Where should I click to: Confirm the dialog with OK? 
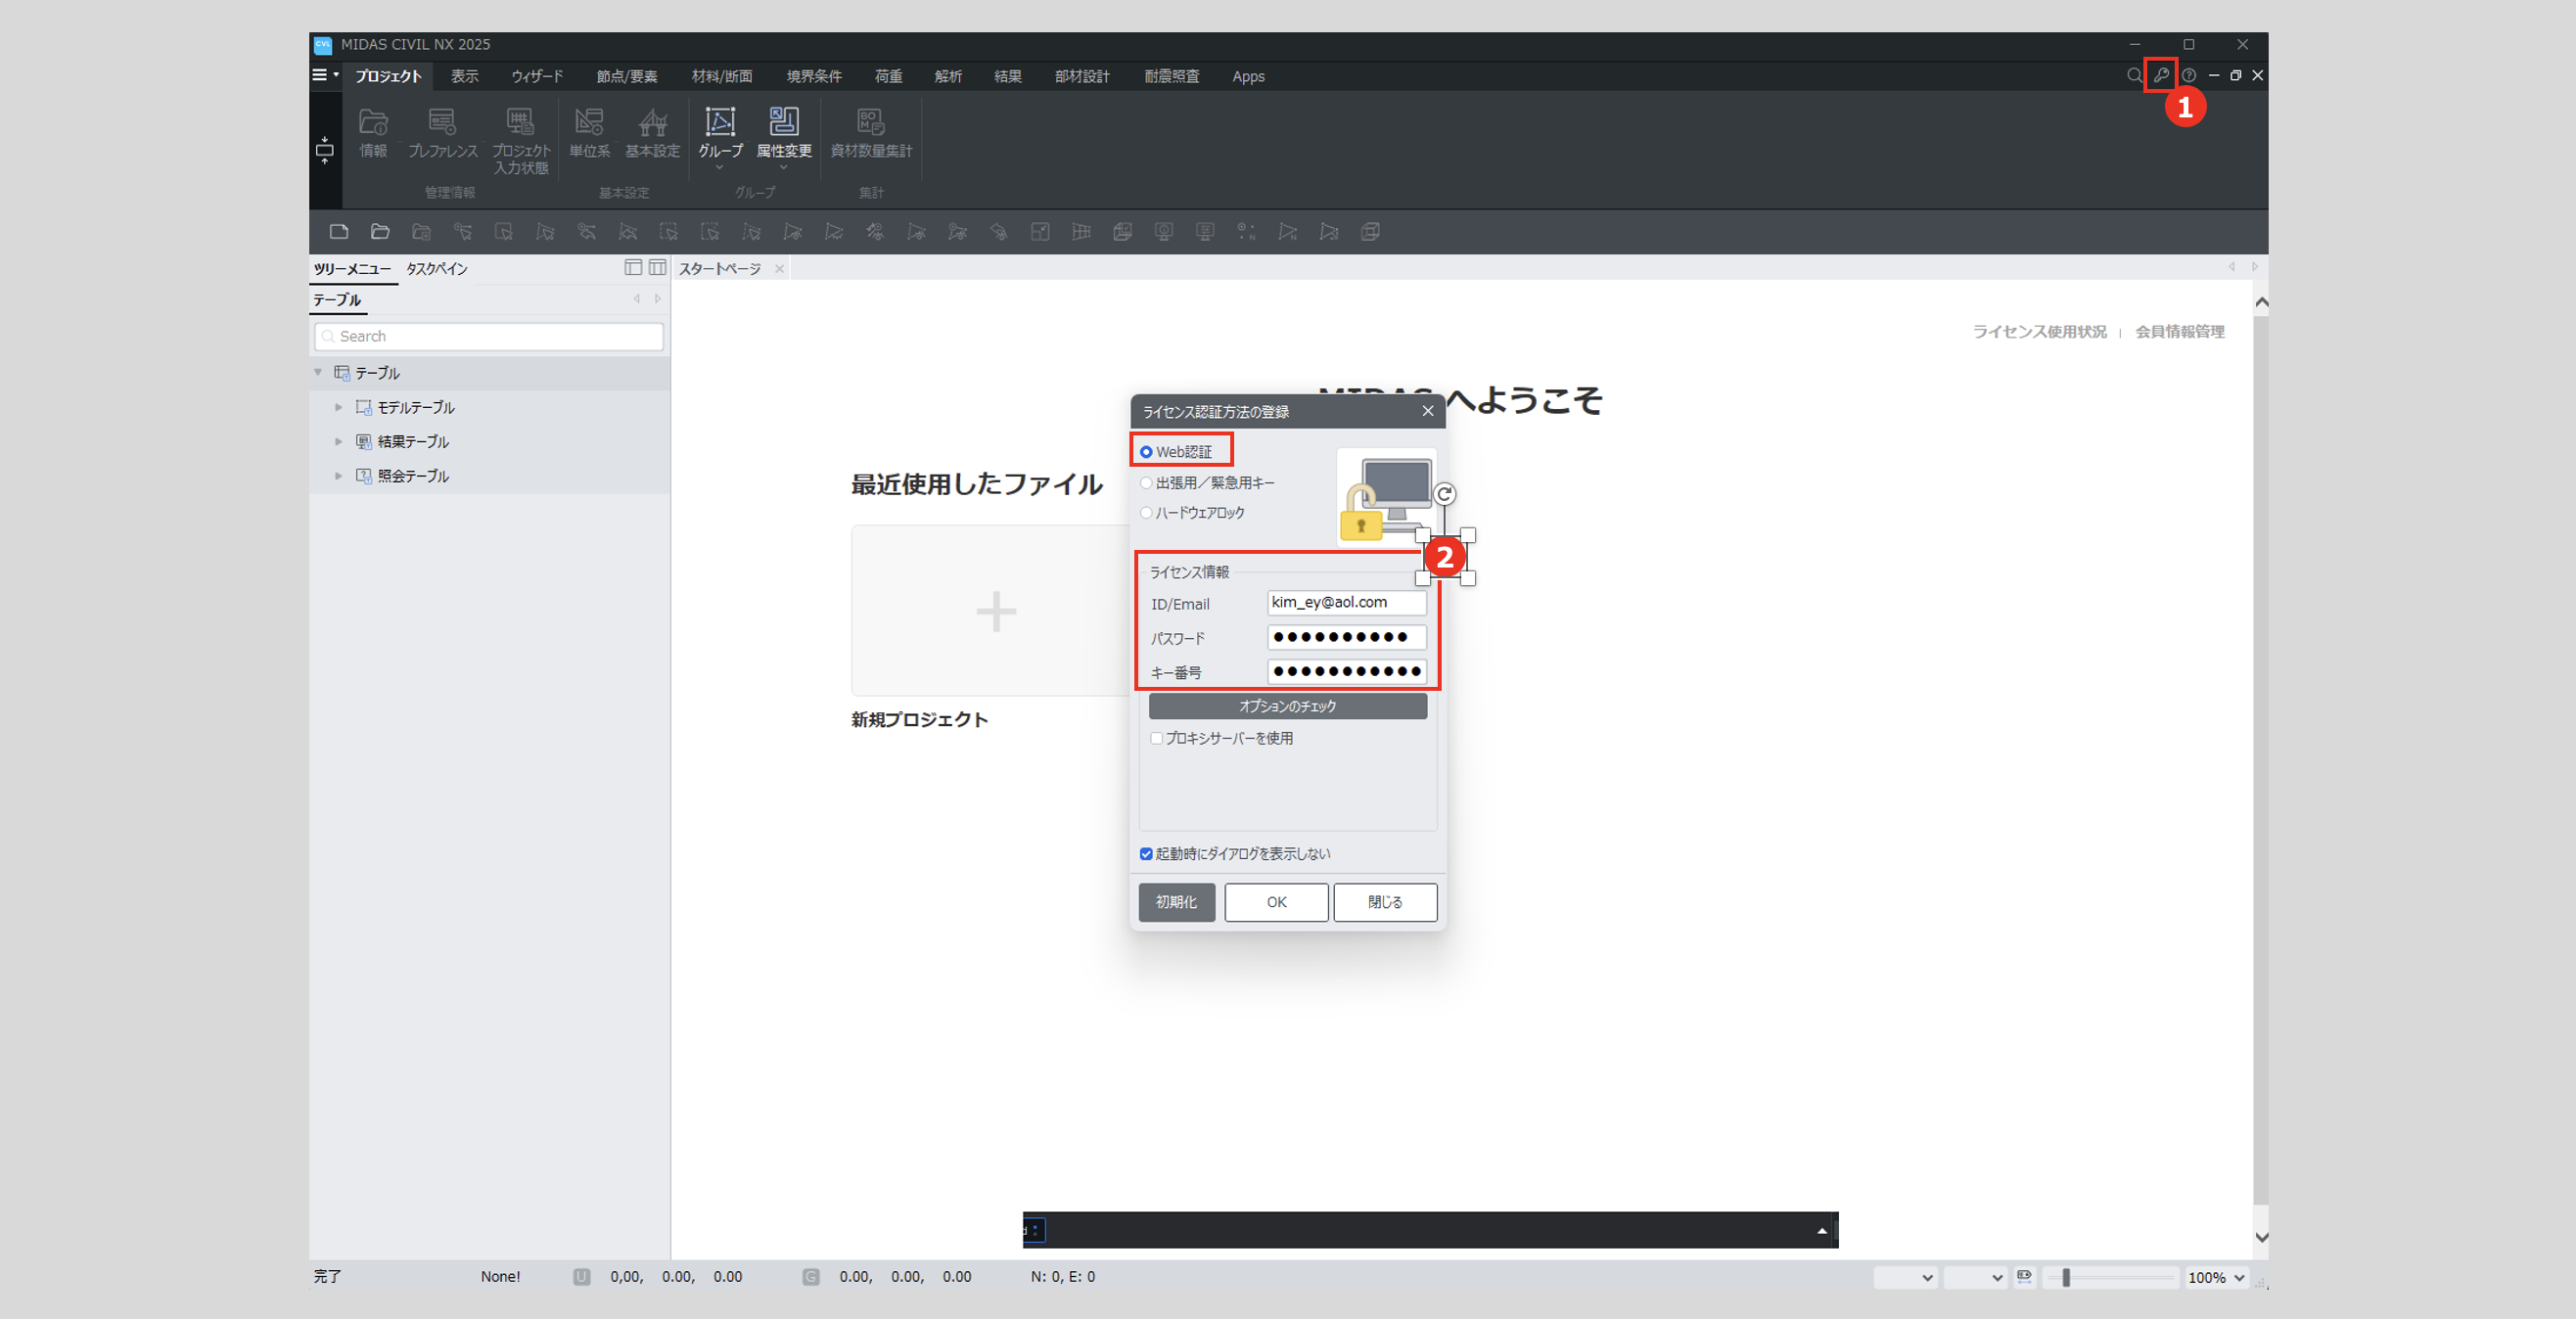(x=1276, y=902)
